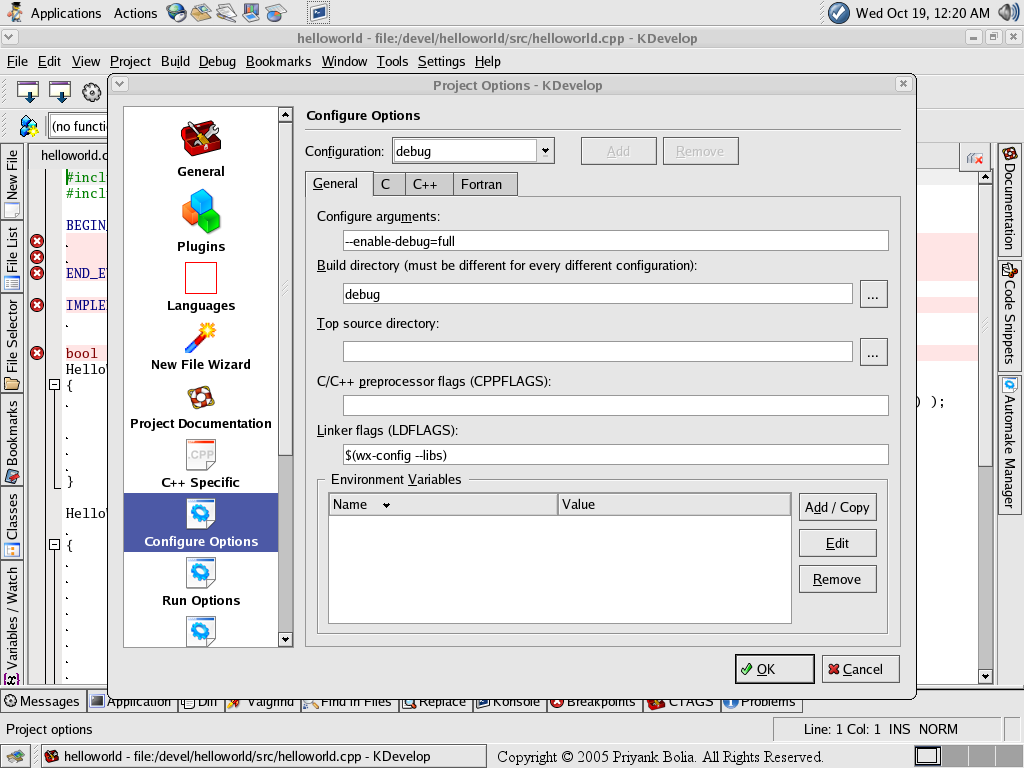Open the Applications panel menu
1024x768 pixels.
pyautogui.click(x=66, y=13)
